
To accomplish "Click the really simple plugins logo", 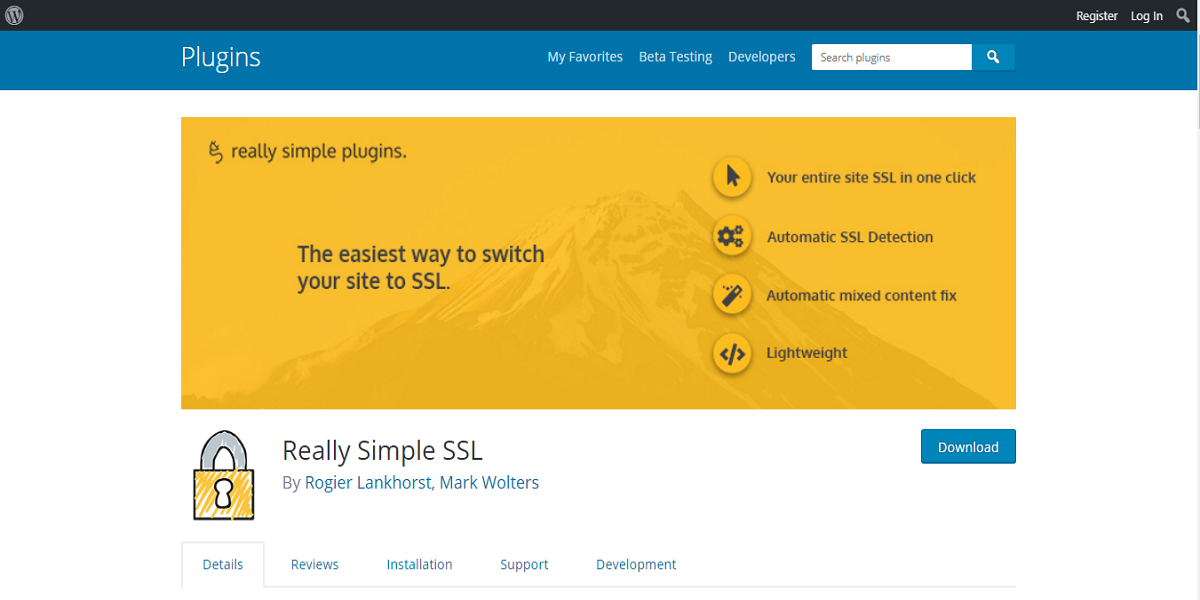I will click(307, 152).
